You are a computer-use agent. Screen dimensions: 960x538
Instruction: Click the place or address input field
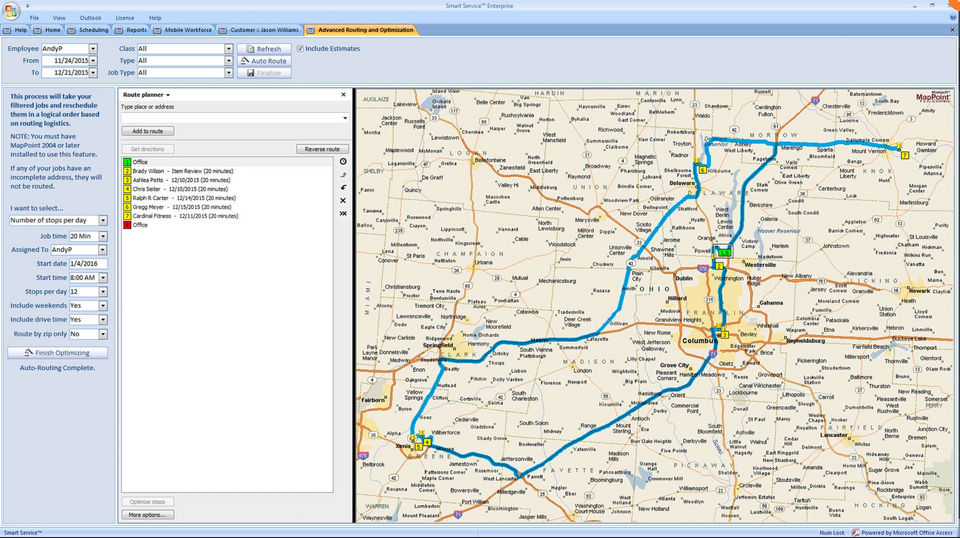coord(234,118)
